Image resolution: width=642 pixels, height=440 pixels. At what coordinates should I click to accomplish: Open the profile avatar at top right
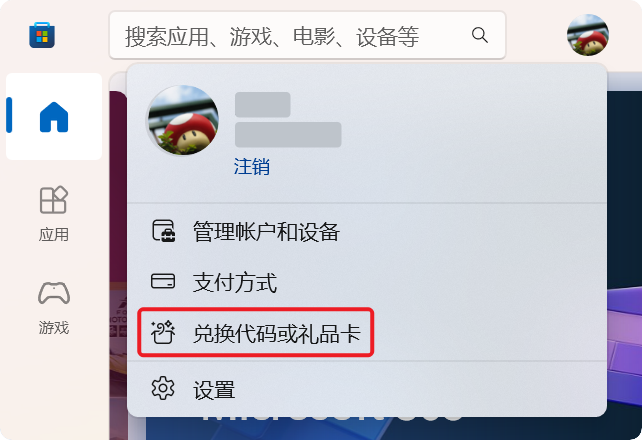click(588, 35)
